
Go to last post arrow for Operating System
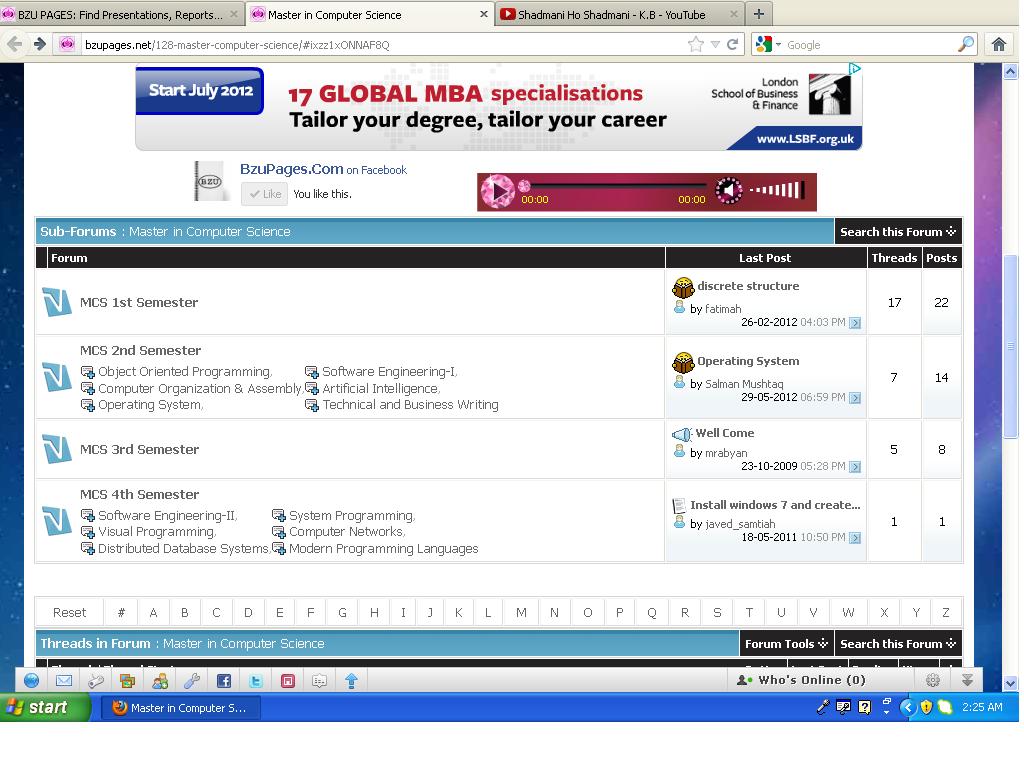pyautogui.click(x=855, y=398)
